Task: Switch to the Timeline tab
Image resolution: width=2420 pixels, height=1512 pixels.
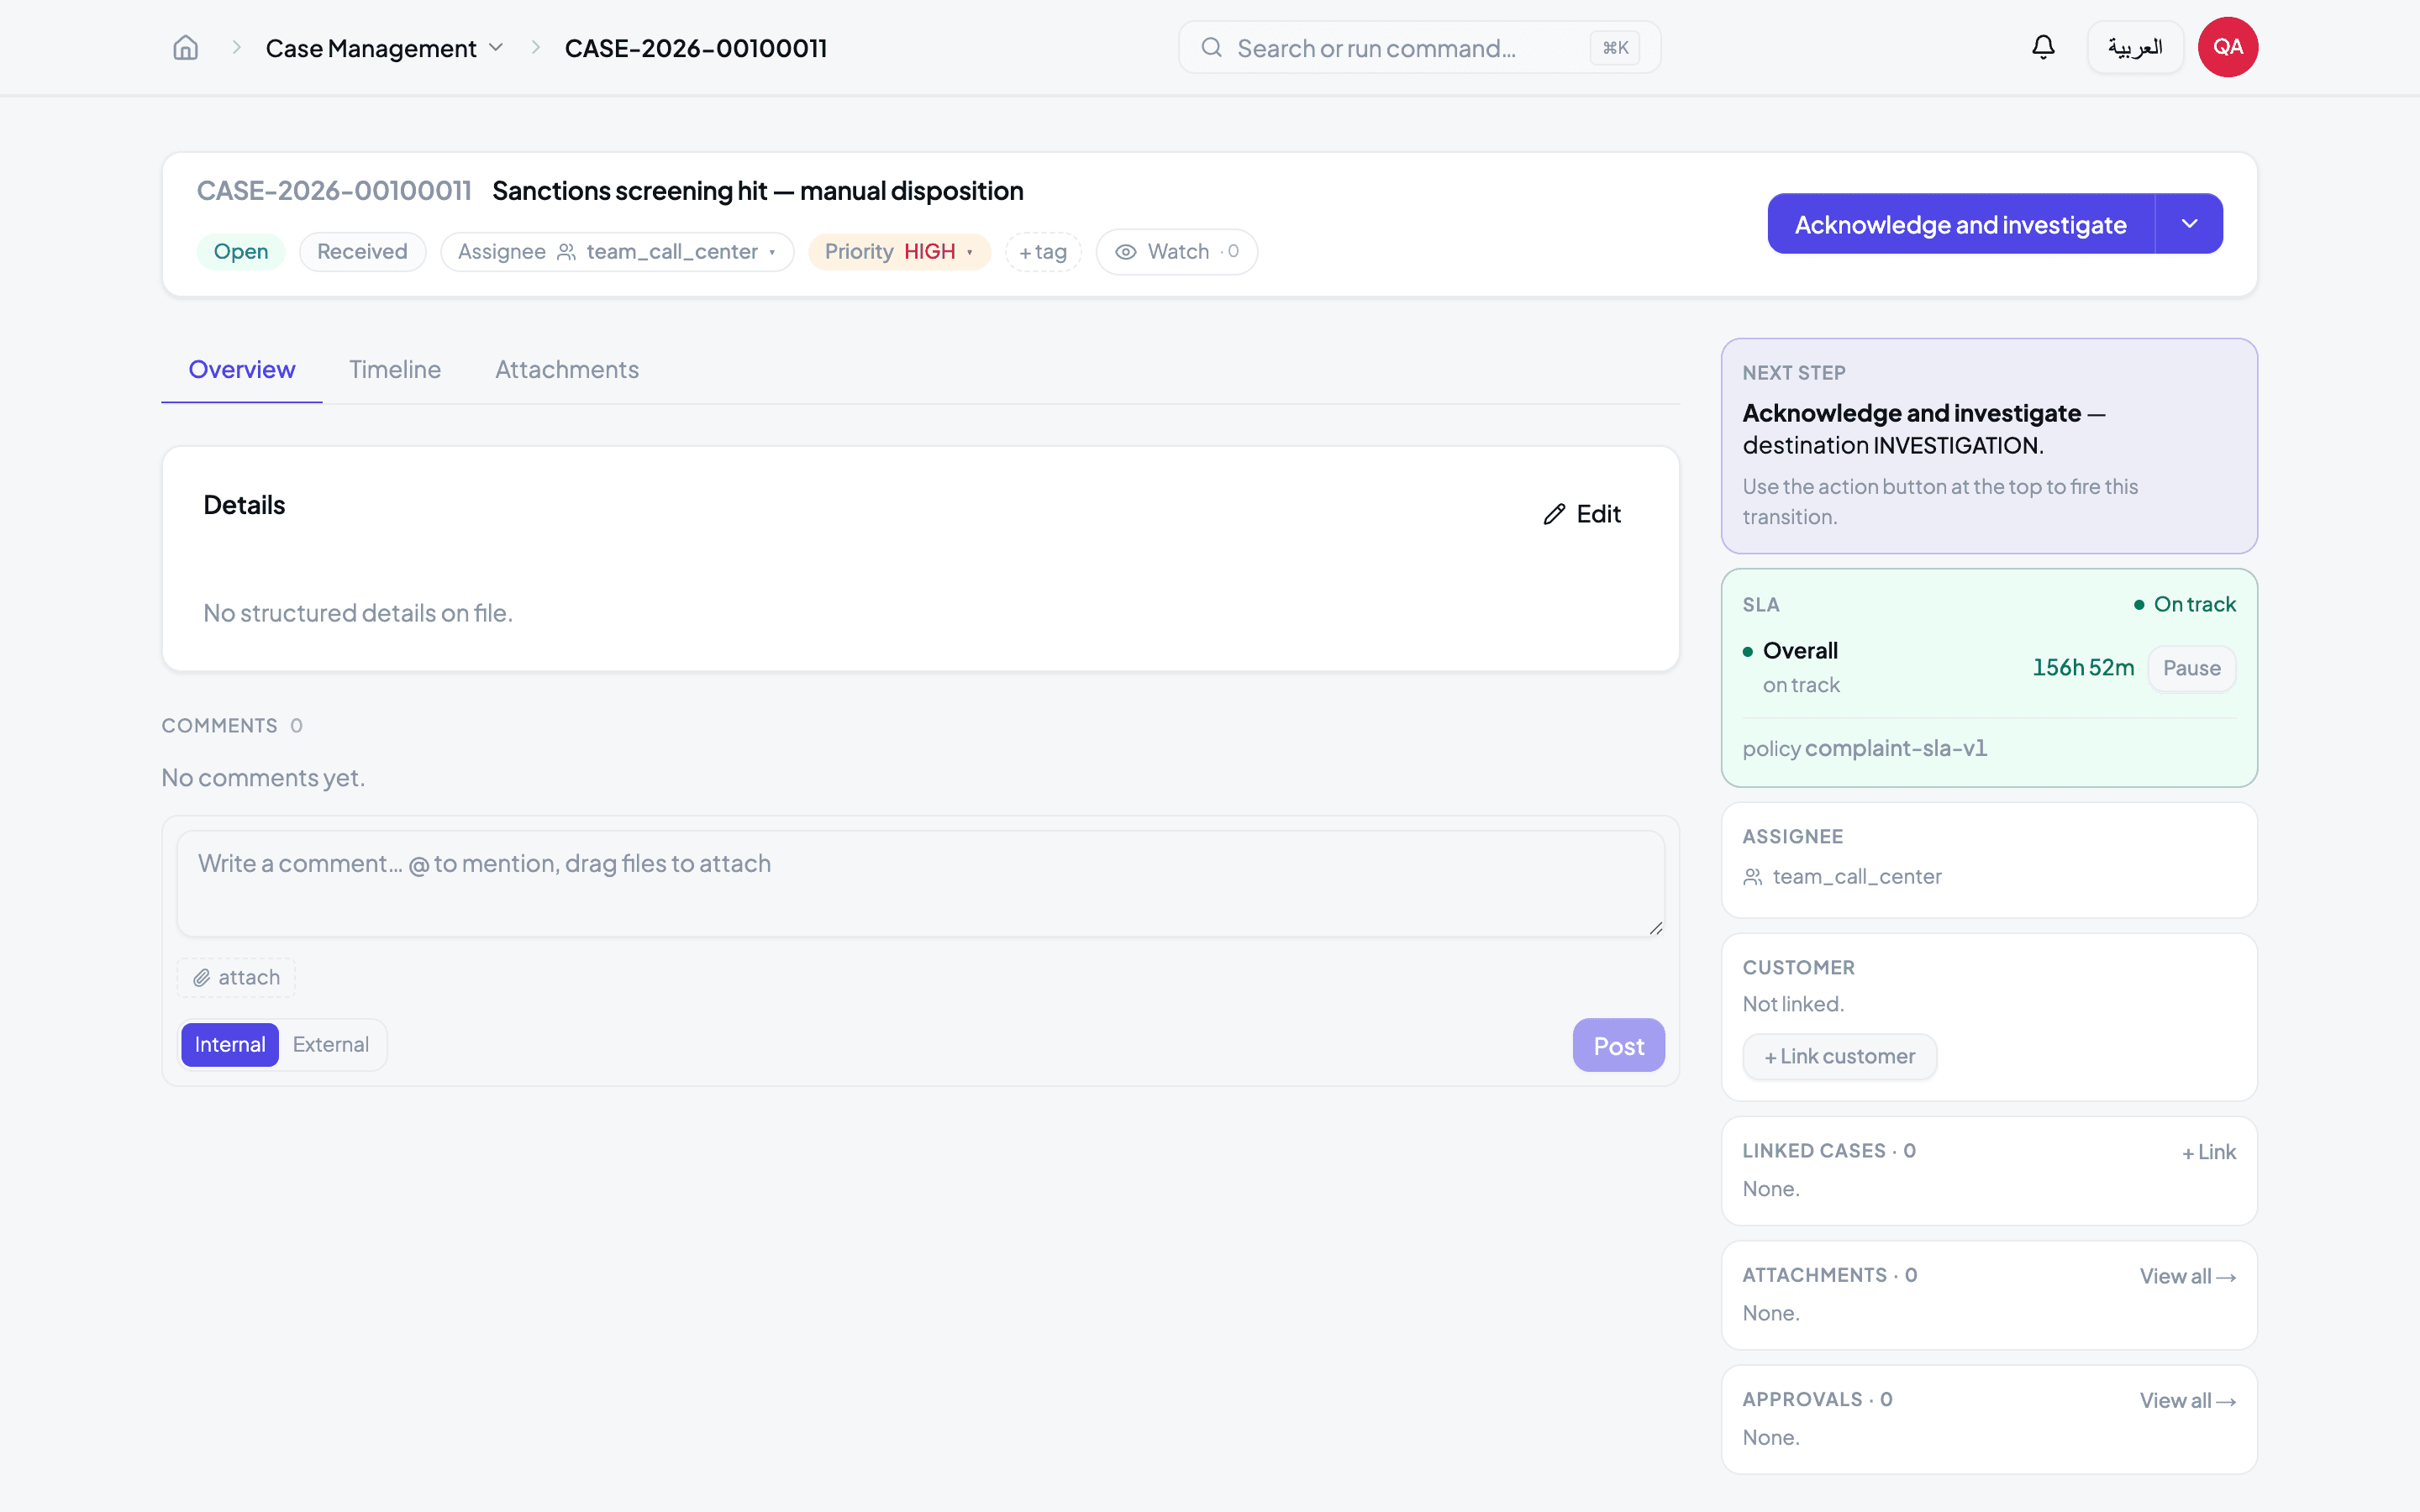Action: [395, 369]
